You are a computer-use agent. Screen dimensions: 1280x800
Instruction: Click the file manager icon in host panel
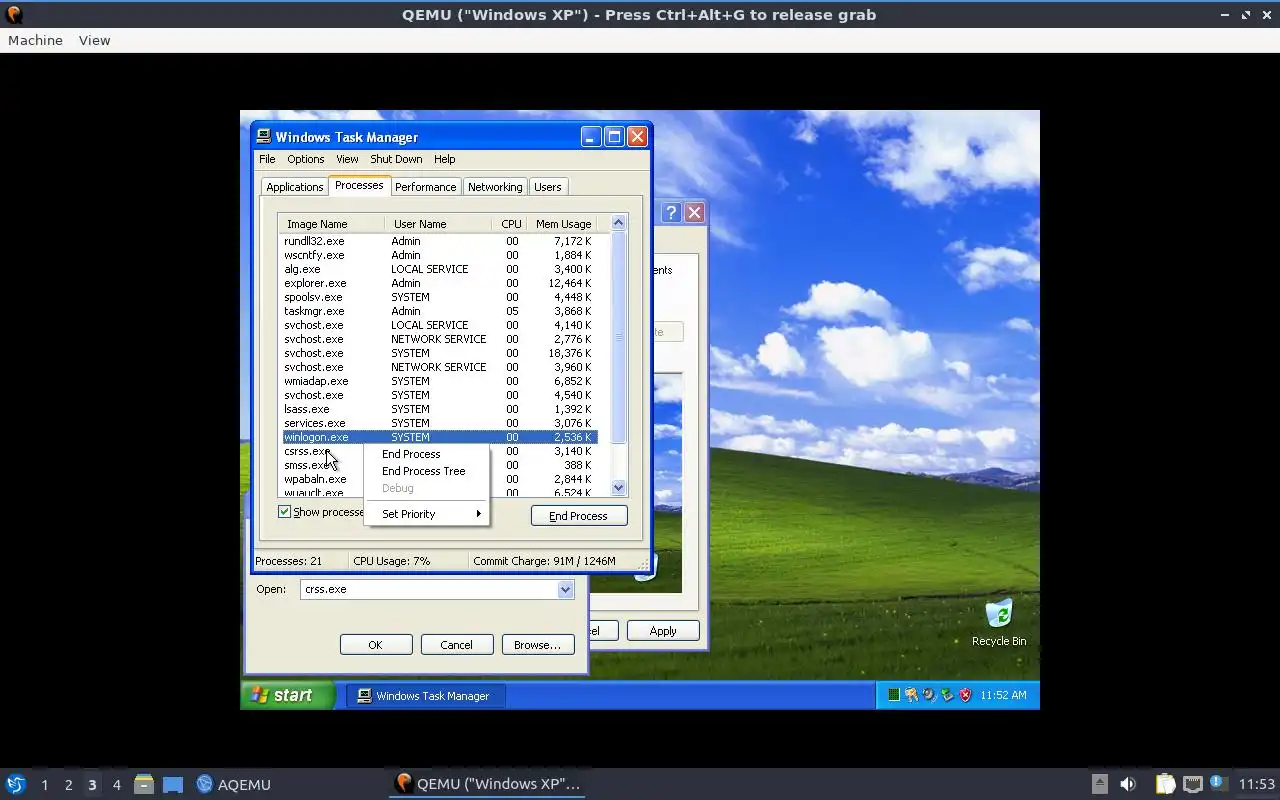point(144,784)
